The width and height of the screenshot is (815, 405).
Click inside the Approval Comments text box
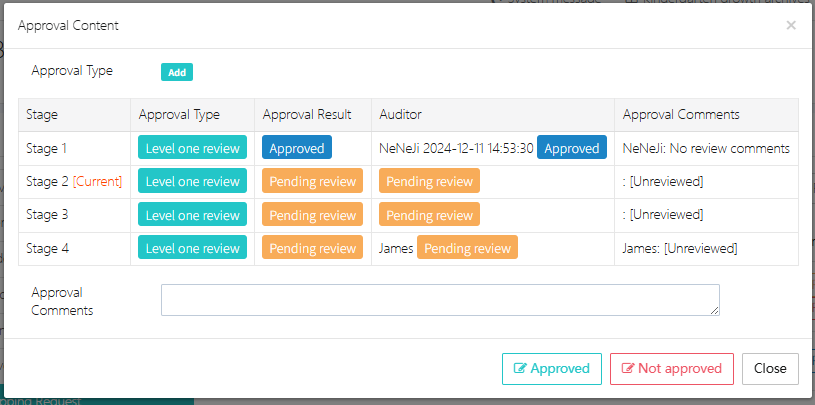[440, 300]
